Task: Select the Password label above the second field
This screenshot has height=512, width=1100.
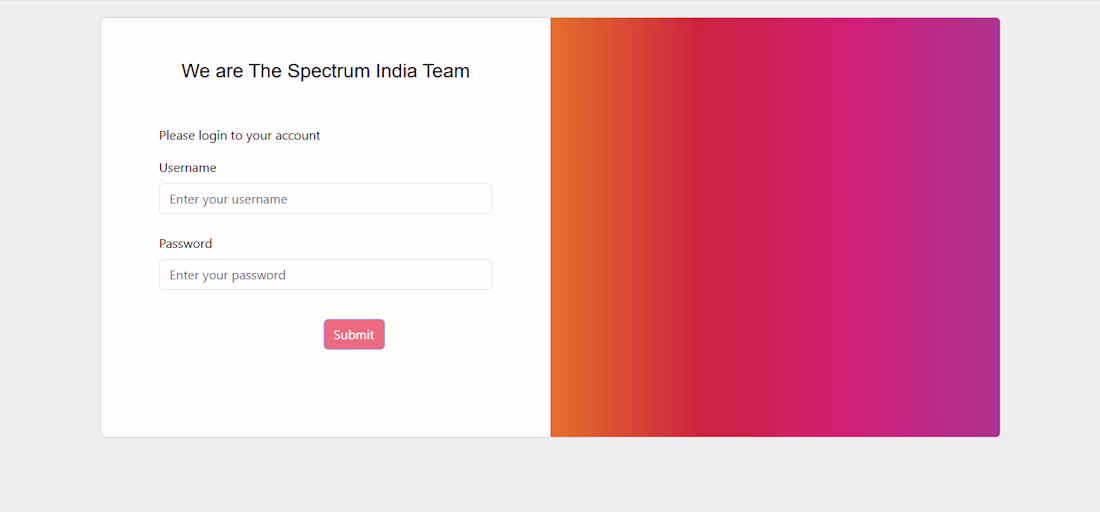Action: [x=185, y=243]
